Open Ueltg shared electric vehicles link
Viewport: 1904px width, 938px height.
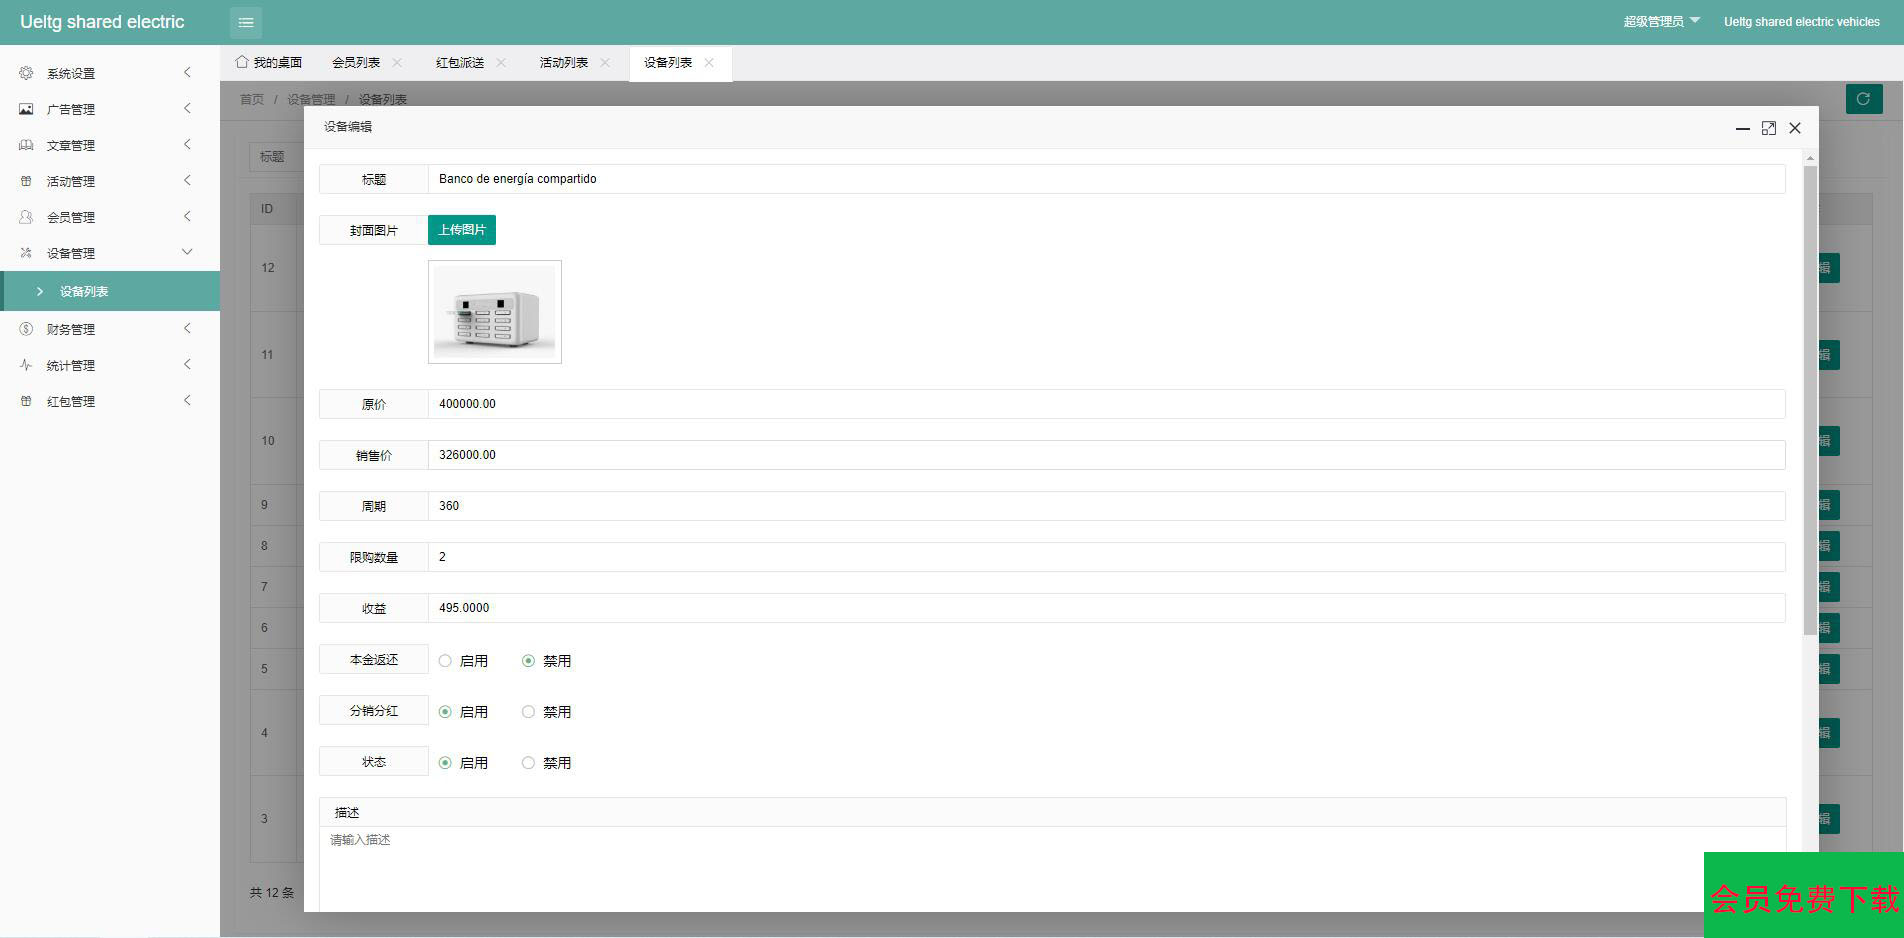coord(1802,21)
